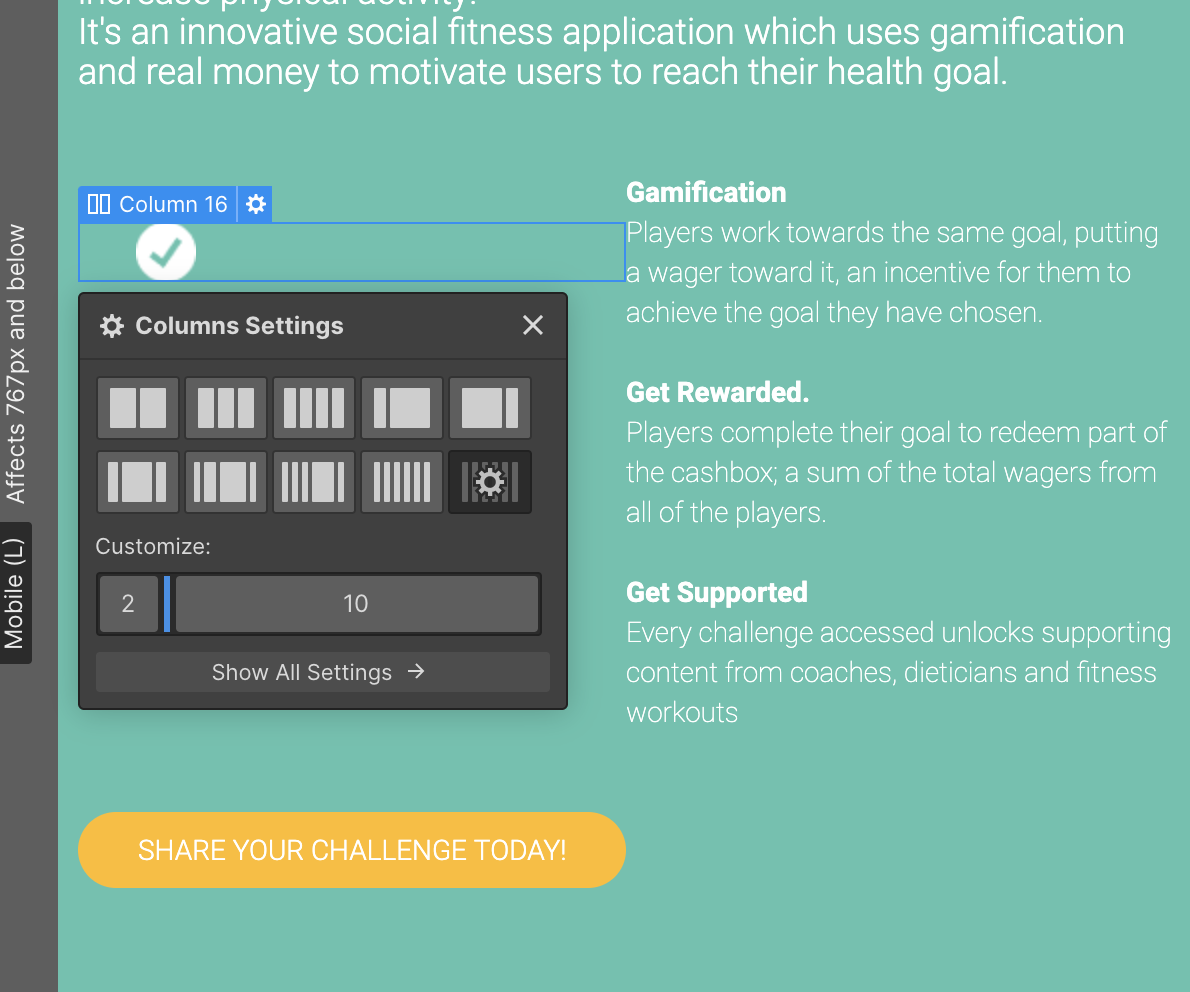Select the Get Supported heading
1190x992 pixels.
pos(716,593)
